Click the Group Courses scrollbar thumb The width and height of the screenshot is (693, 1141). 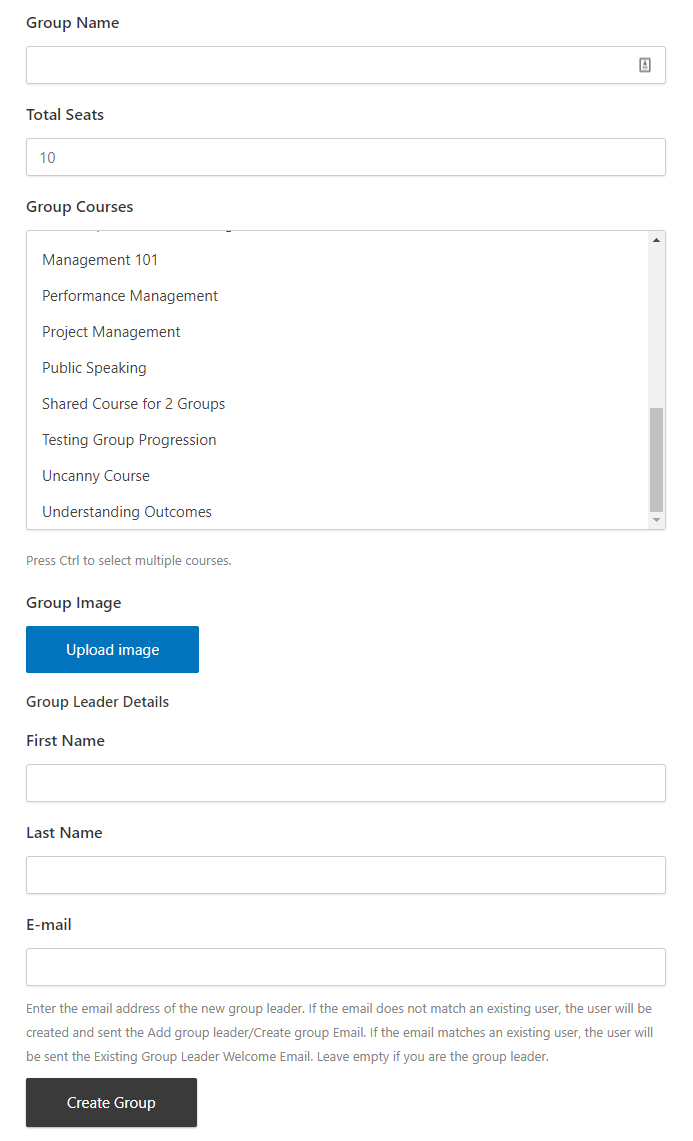(x=656, y=460)
